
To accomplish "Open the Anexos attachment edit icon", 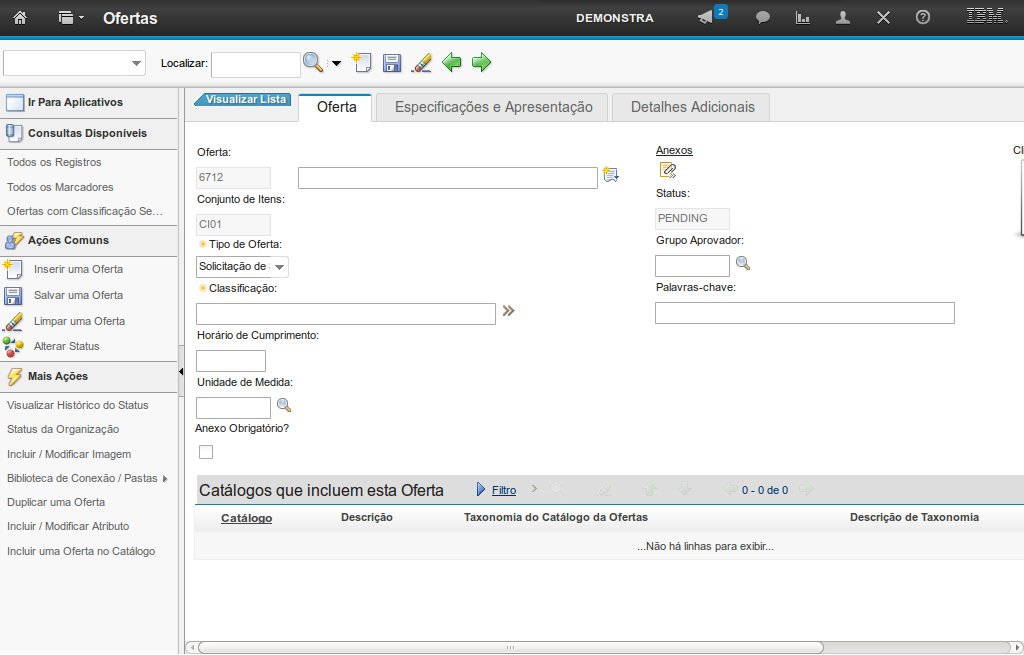I will [668, 170].
